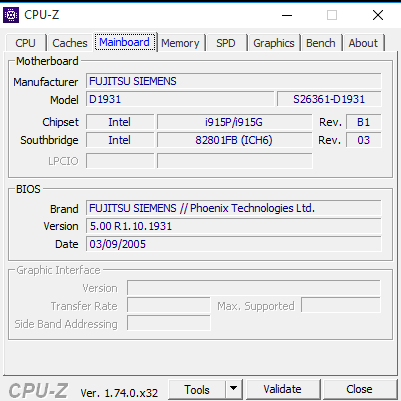Open the About tab
This screenshot has width=401, height=401.
[363, 43]
